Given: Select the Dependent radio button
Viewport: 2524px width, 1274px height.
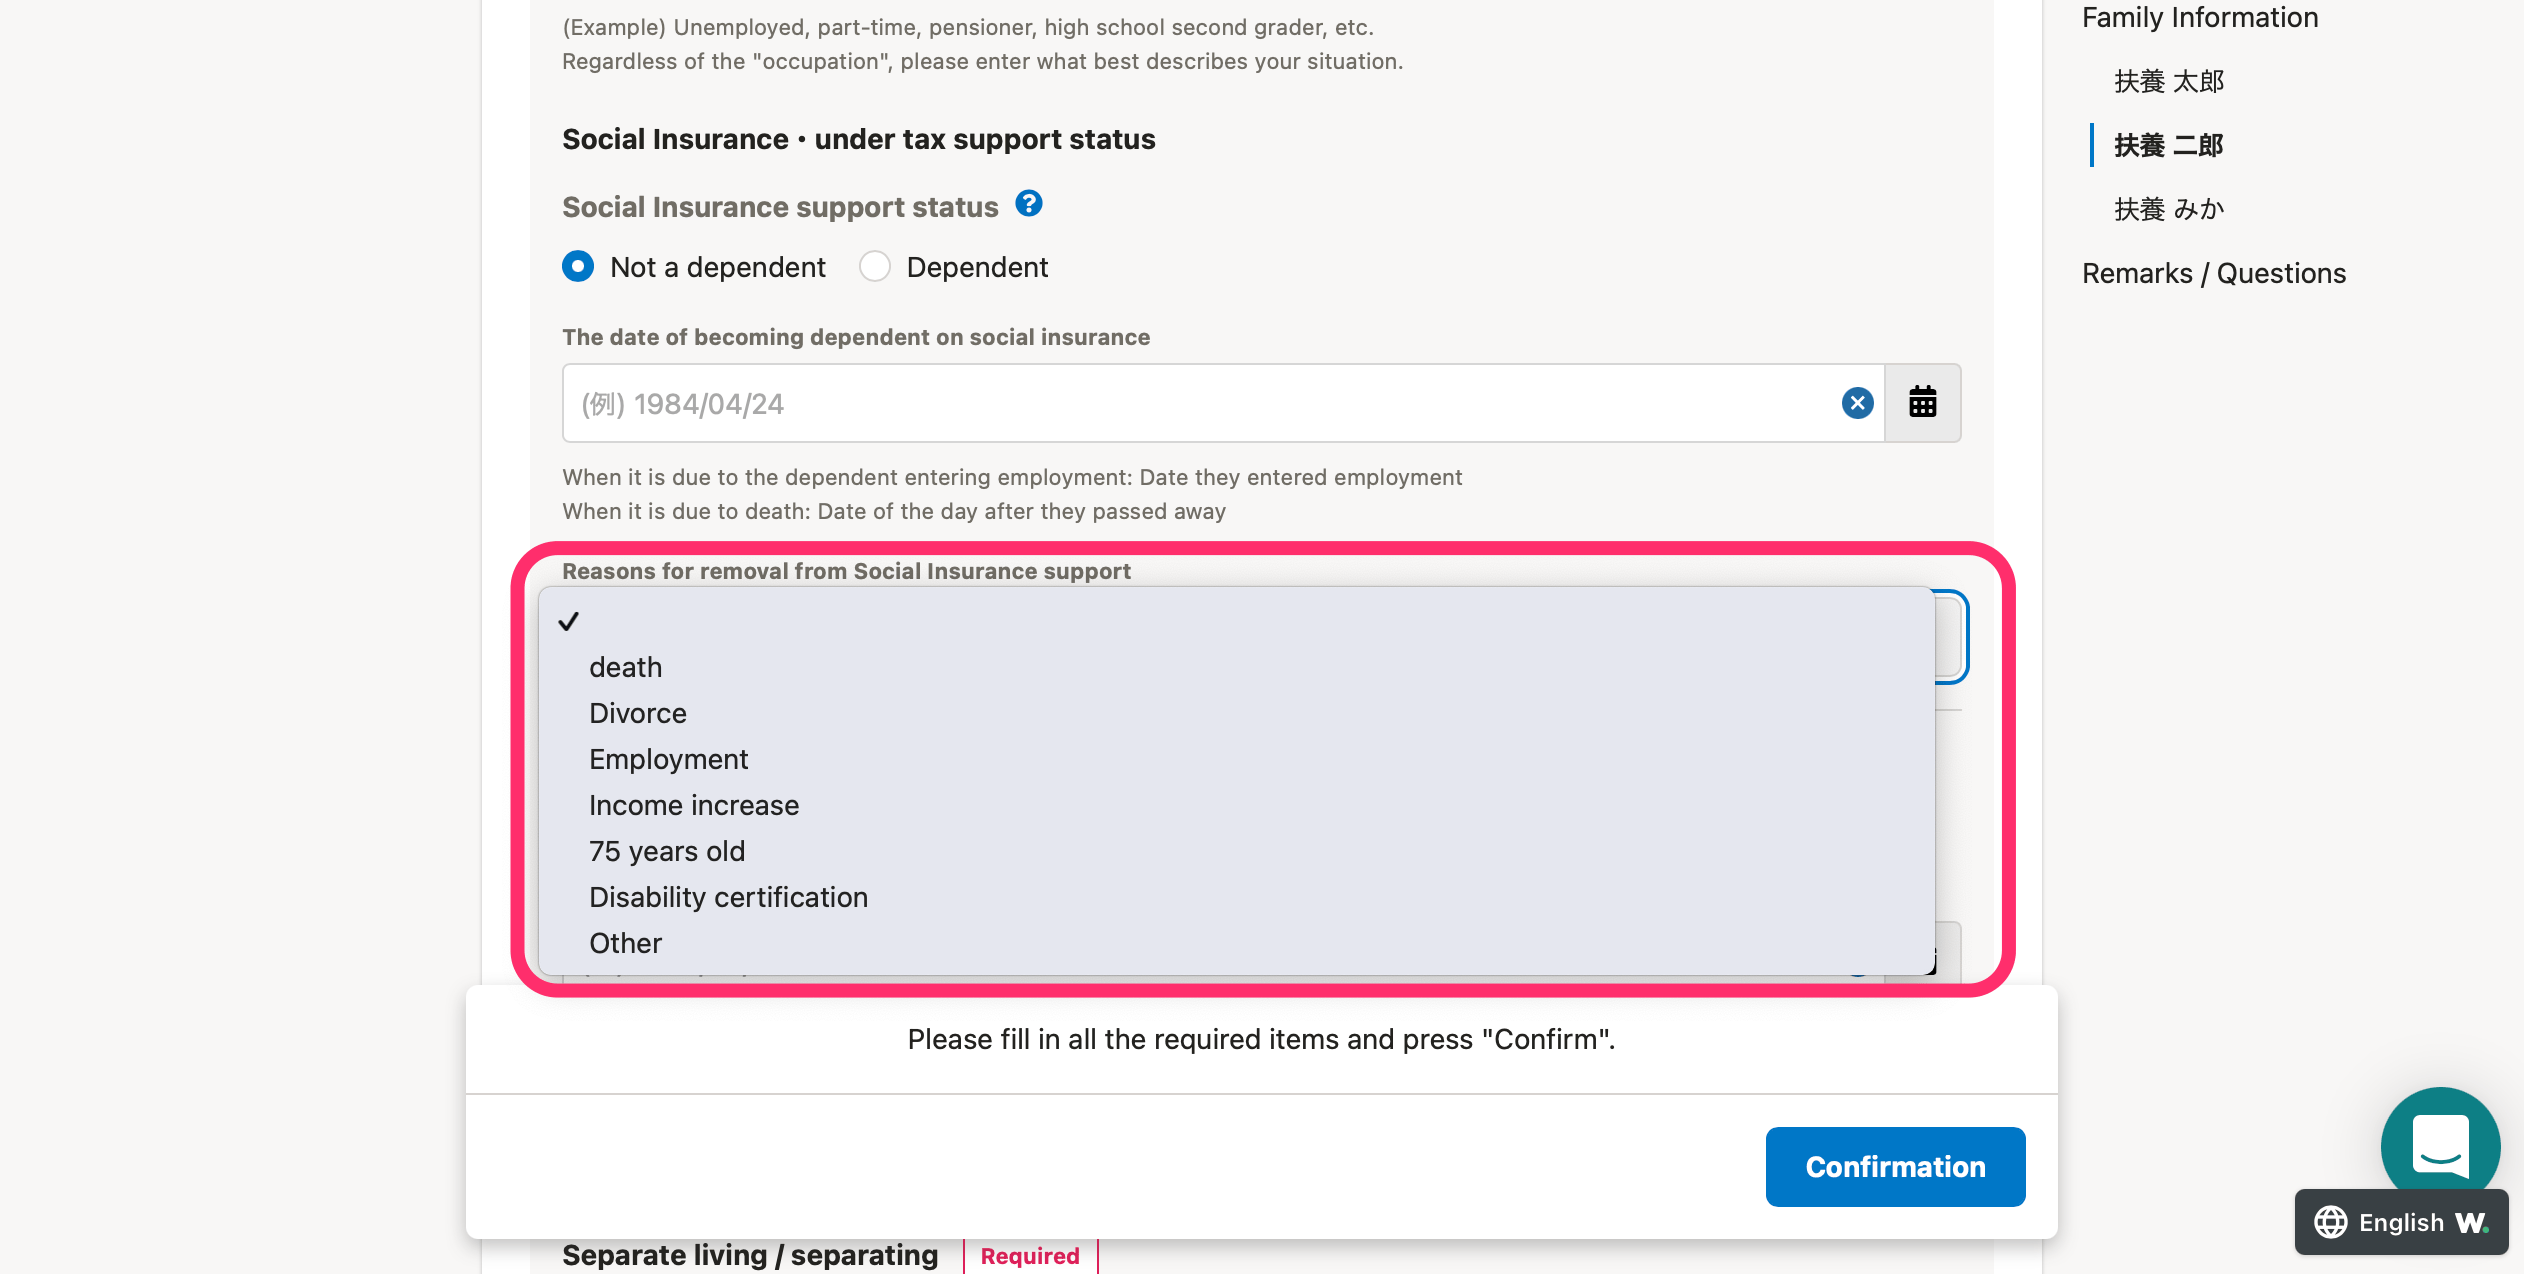Looking at the screenshot, I should [x=875, y=267].
